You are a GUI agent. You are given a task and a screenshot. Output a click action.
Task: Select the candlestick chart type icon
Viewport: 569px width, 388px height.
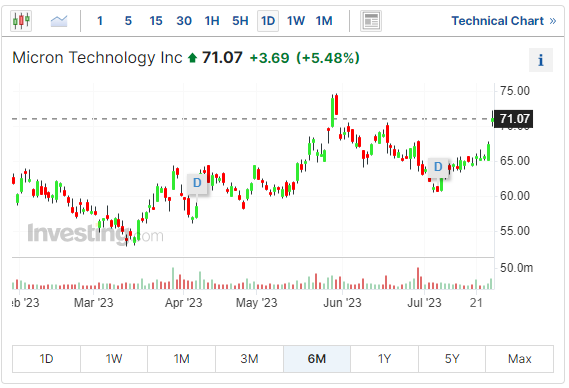pos(21,21)
